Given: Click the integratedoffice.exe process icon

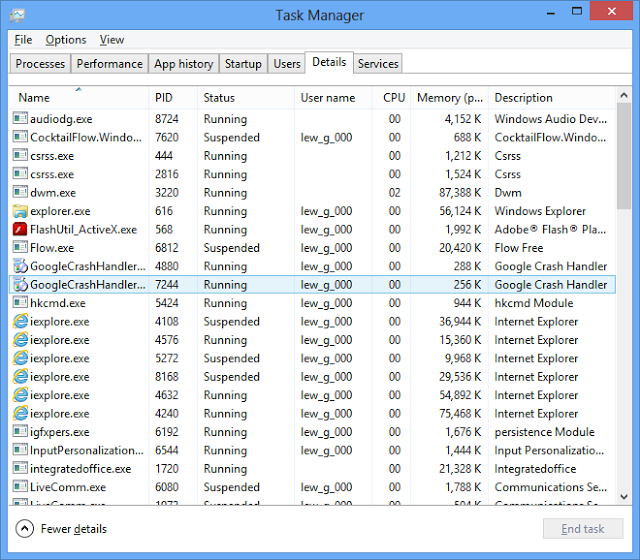Looking at the screenshot, I should tap(20, 468).
